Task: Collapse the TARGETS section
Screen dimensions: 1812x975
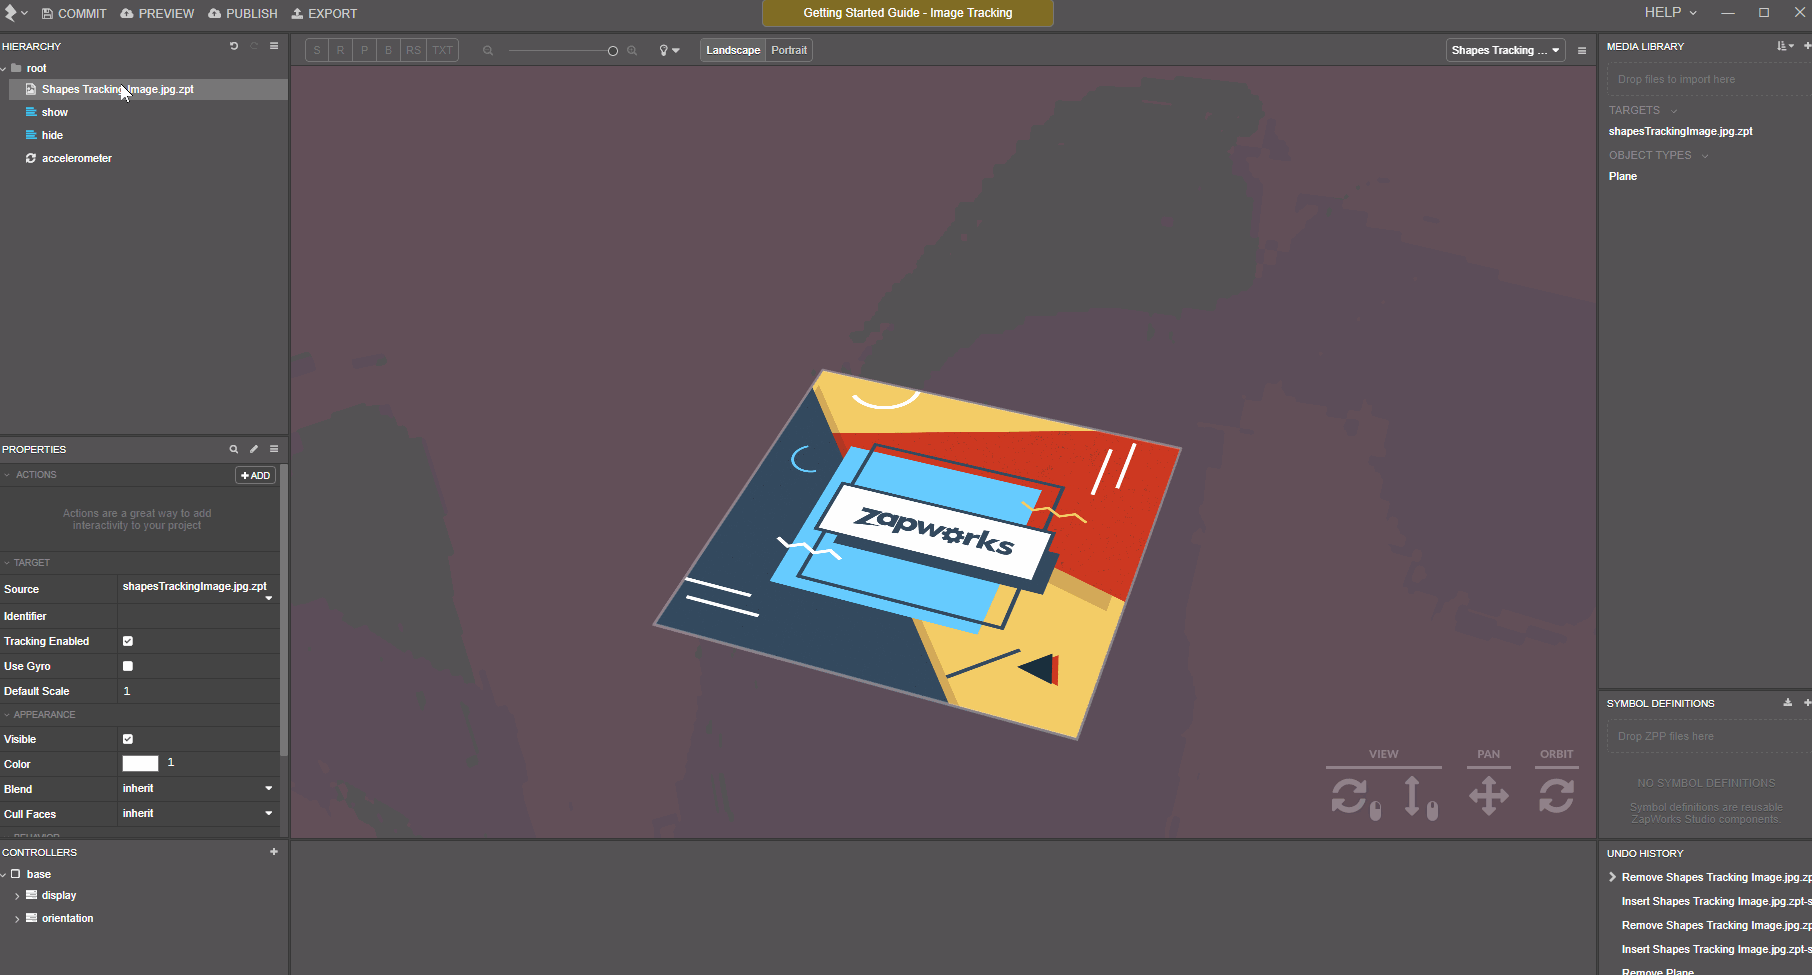Action: tap(1674, 111)
